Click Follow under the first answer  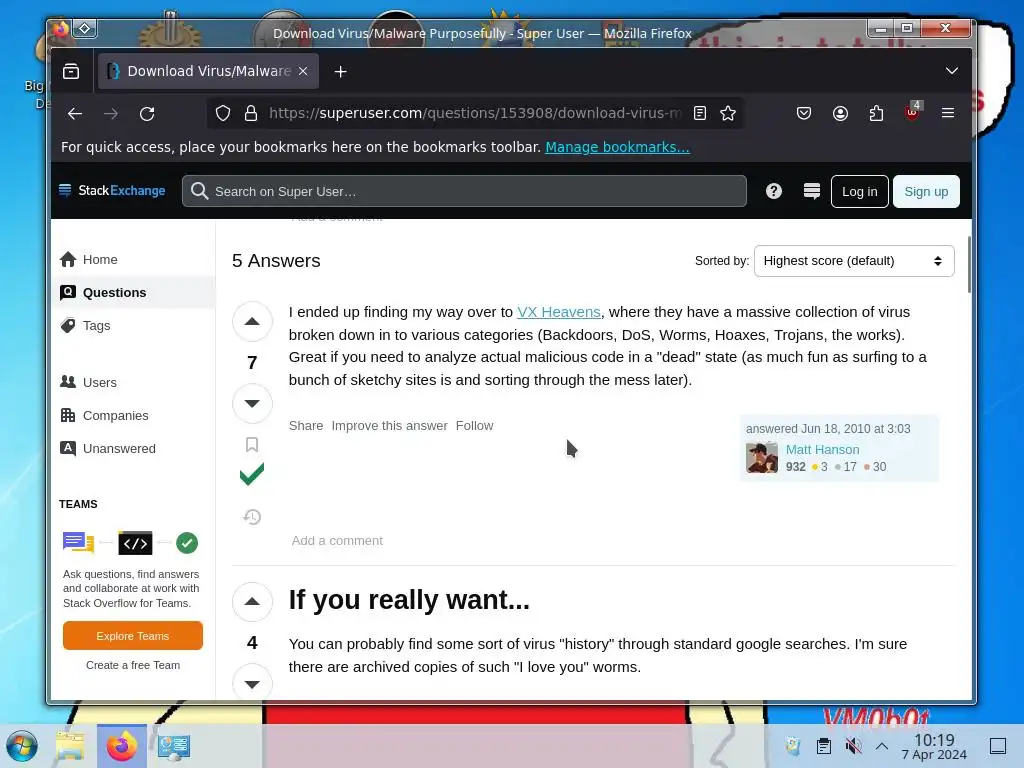coord(474,426)
